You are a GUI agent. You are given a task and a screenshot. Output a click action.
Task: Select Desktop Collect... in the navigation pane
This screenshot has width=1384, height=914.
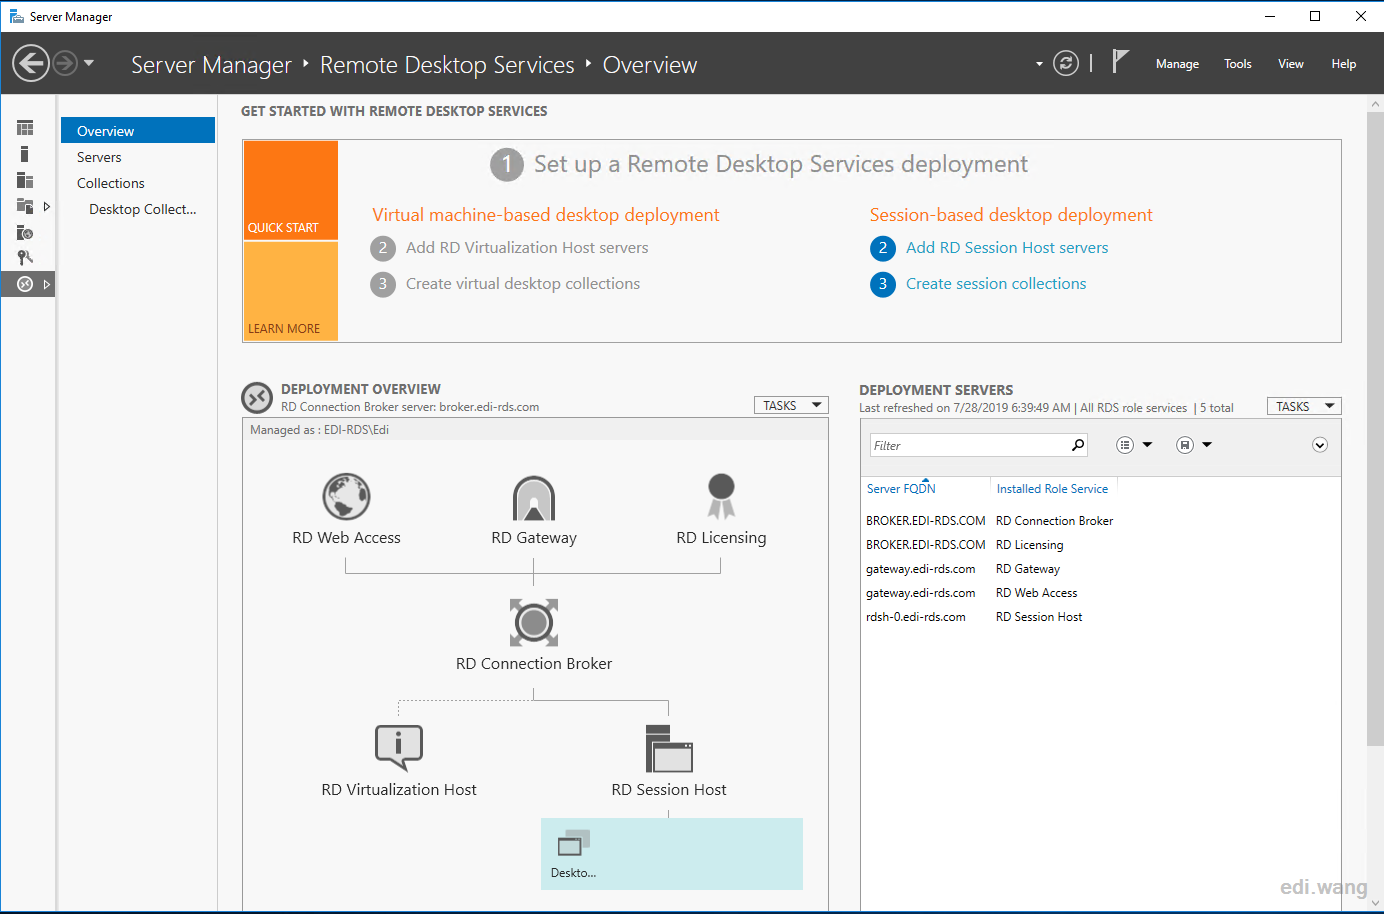click(142, 209)
